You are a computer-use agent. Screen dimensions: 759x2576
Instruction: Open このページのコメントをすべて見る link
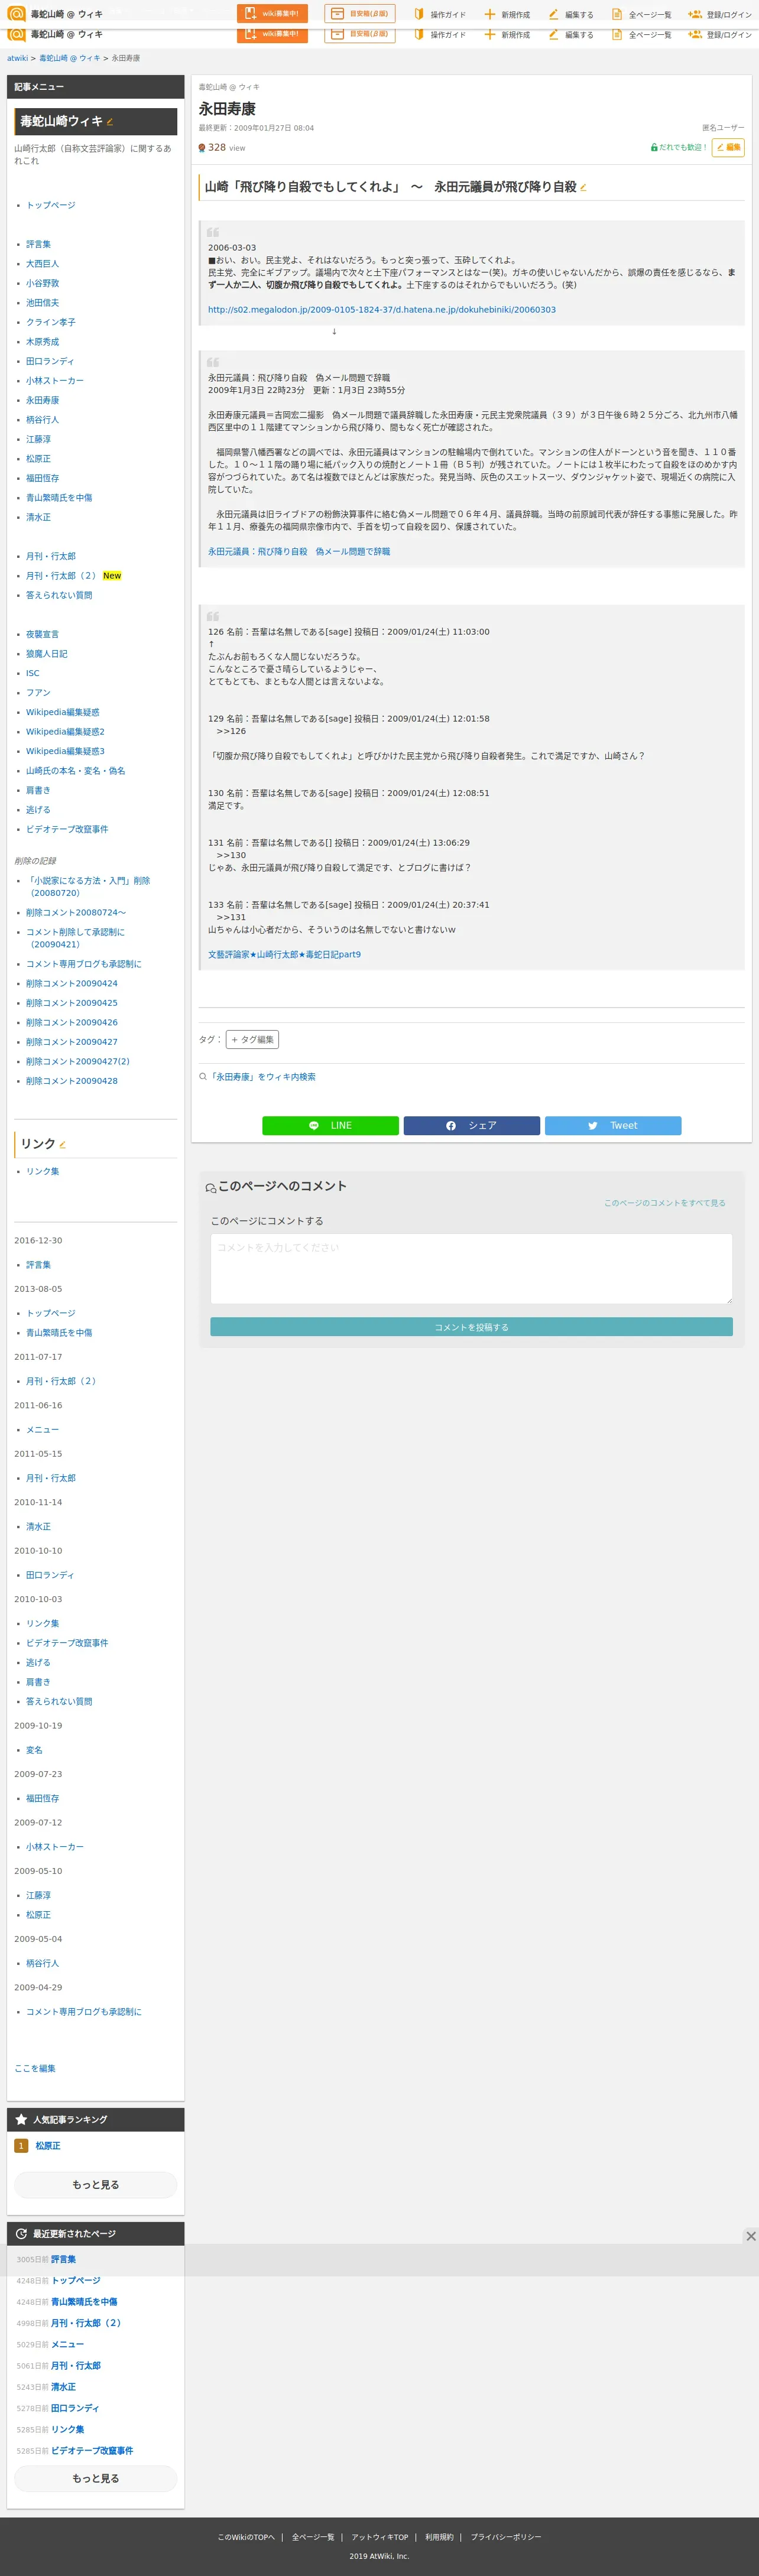pos(664,1203)
